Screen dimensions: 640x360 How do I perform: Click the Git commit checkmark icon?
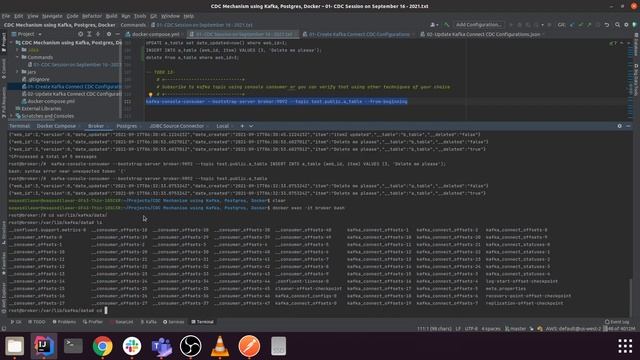(x=581, y=25)
